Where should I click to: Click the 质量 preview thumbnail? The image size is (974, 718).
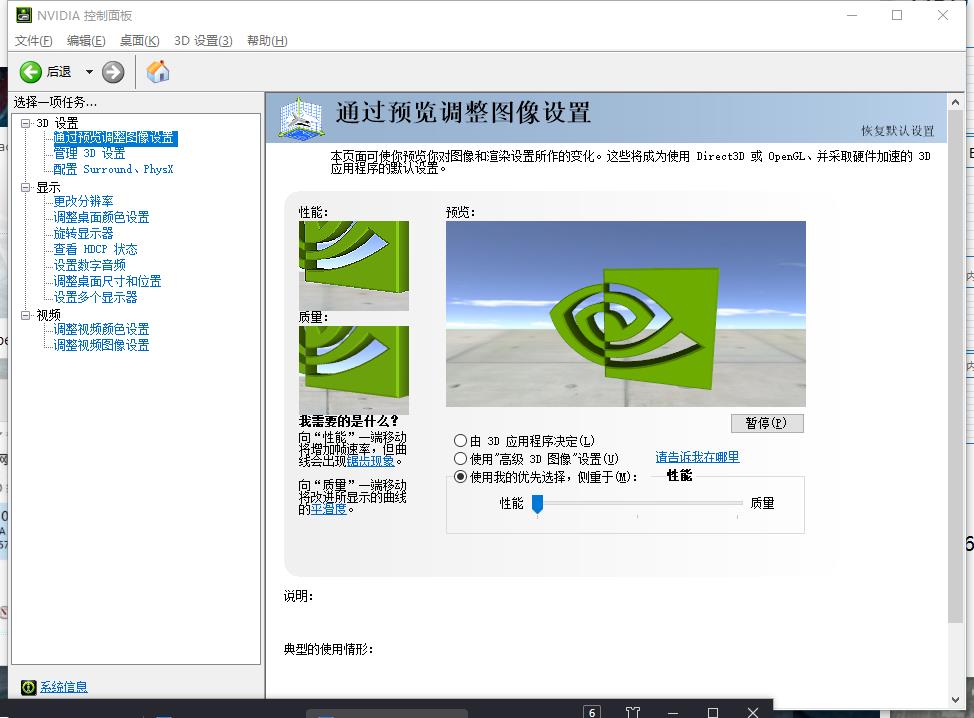point(353,369)
